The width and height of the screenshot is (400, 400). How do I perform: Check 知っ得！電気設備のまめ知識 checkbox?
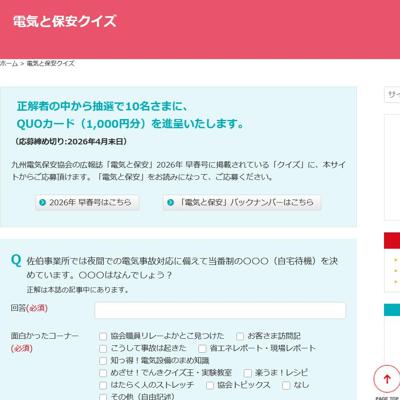(x=103, y=361)
